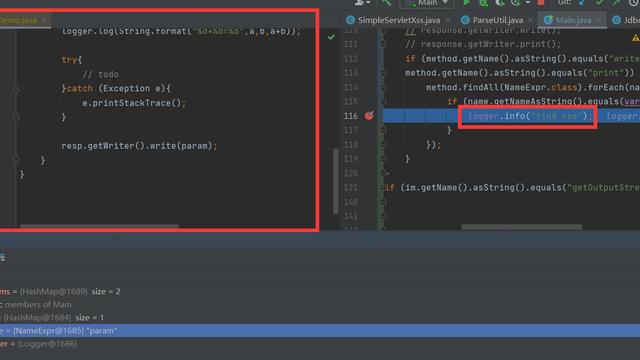Toggle fold marker at line 114 forEach
Image resolution: width=640 pixels, height=360 pixels.
coord(383,87)
